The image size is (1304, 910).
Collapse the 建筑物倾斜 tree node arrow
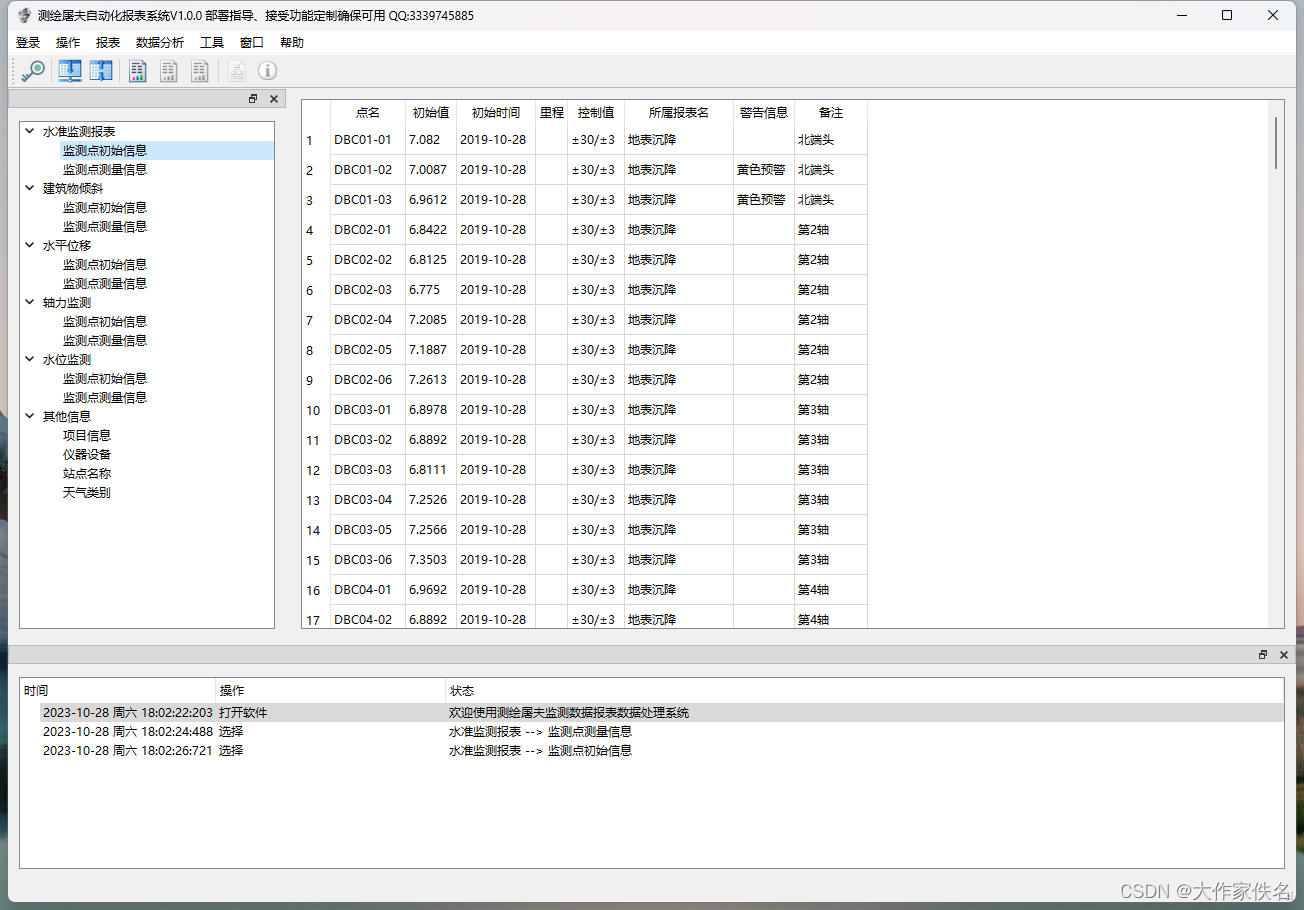click(x=30, y=188)
